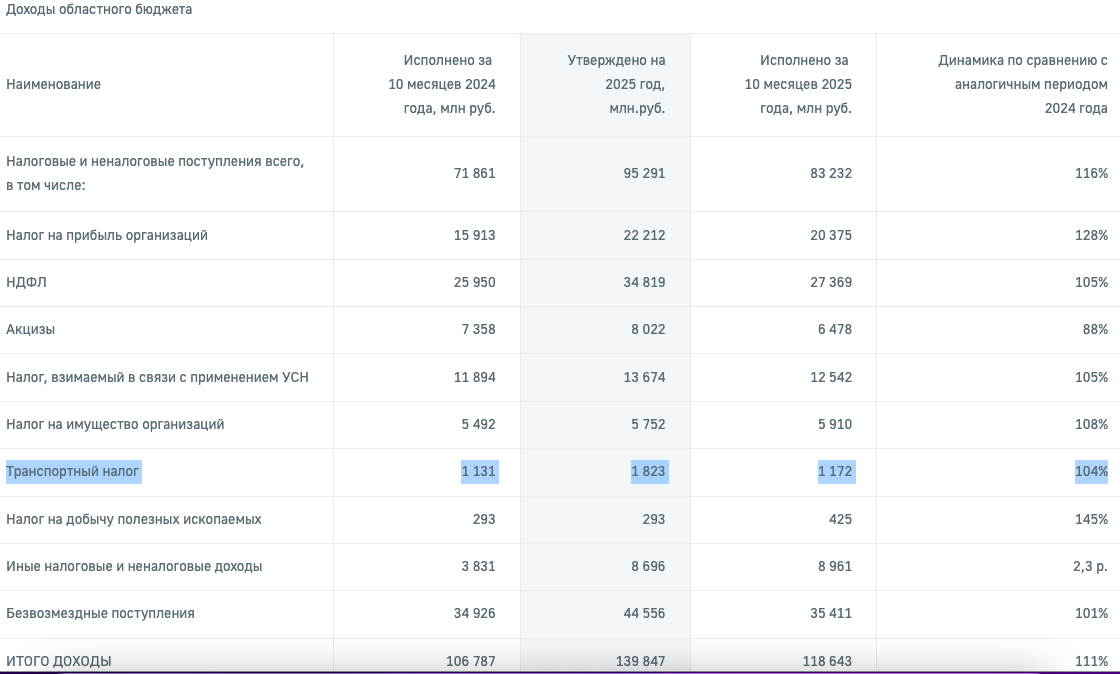Screen dimensions: 1120x674
Task: Click the 'Исполнено за 10 месяцев 2025' header
Action: point(798,85)
